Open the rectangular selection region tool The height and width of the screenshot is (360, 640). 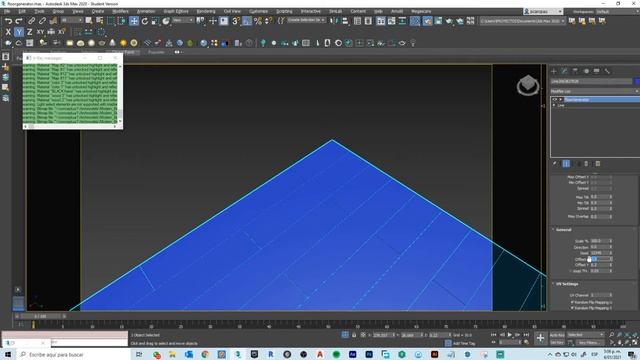tap(111, 21)
